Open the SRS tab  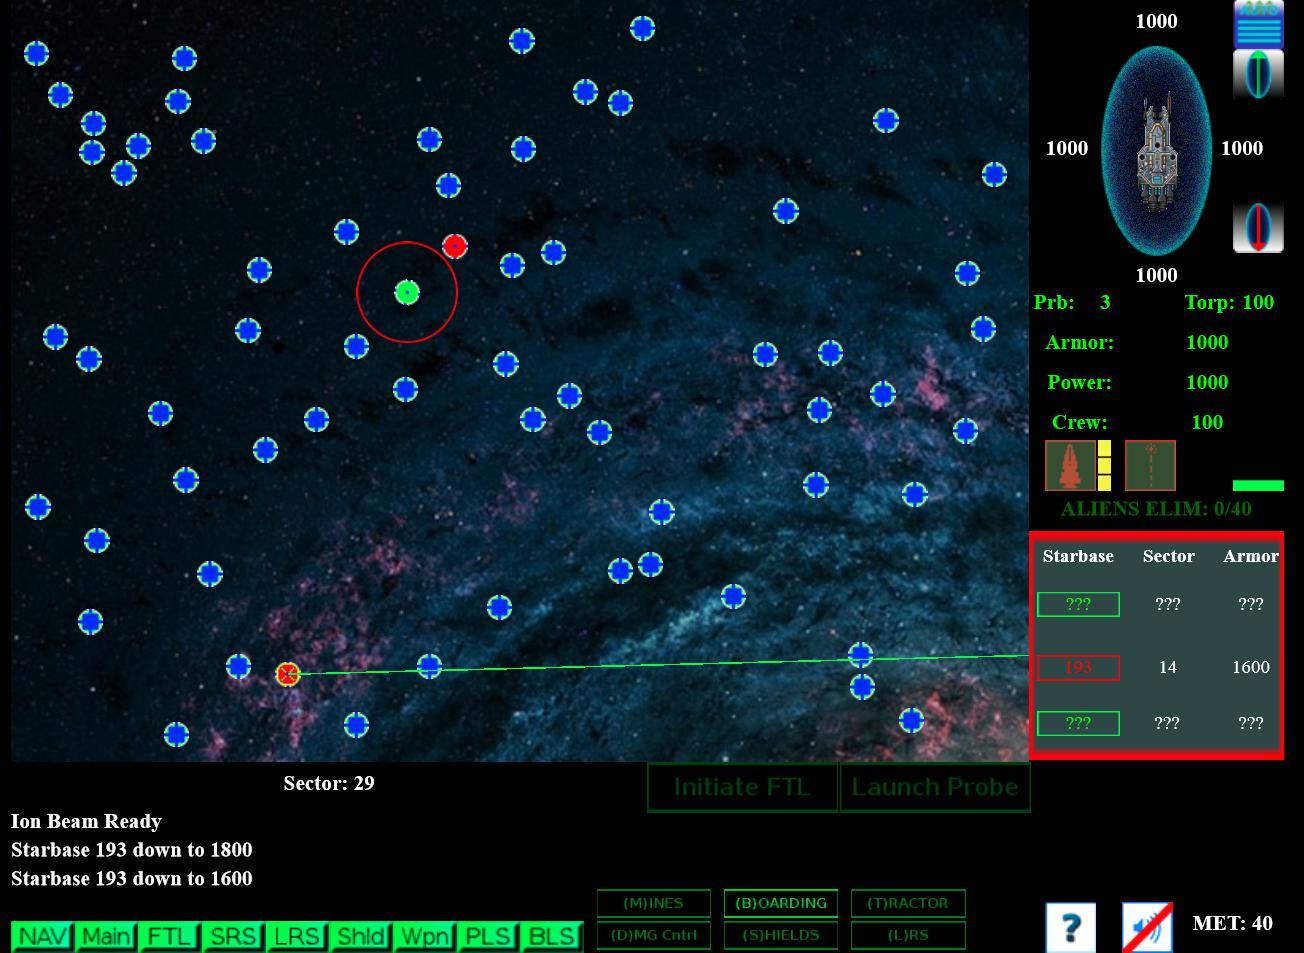pos(233,936)
